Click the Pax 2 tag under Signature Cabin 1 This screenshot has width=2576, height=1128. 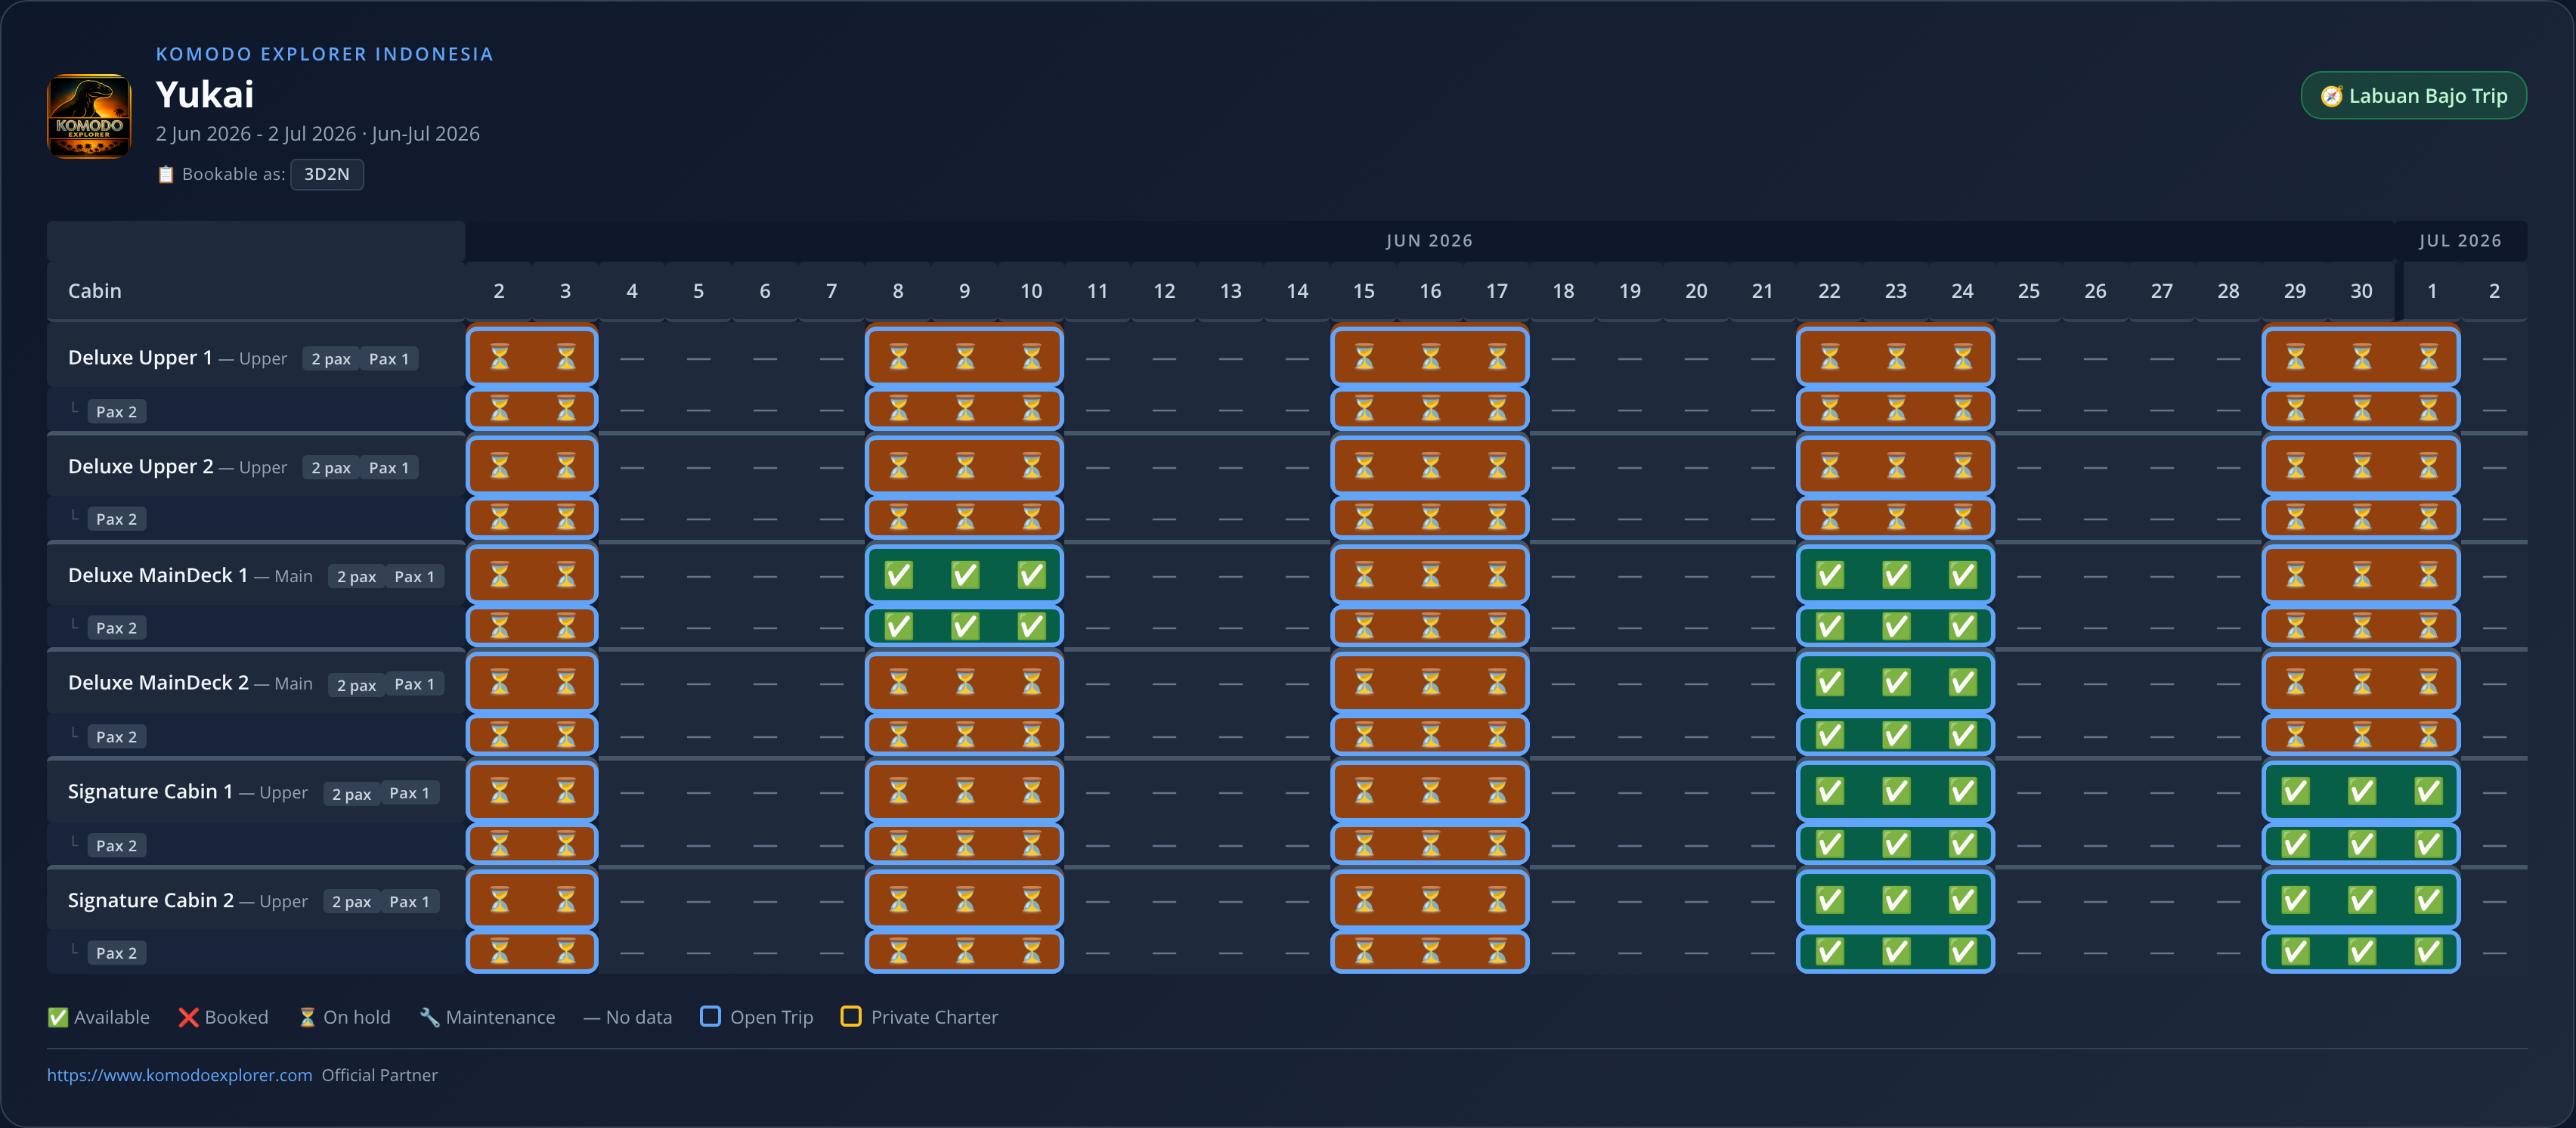pyautogui.click(x=117, y=846)
